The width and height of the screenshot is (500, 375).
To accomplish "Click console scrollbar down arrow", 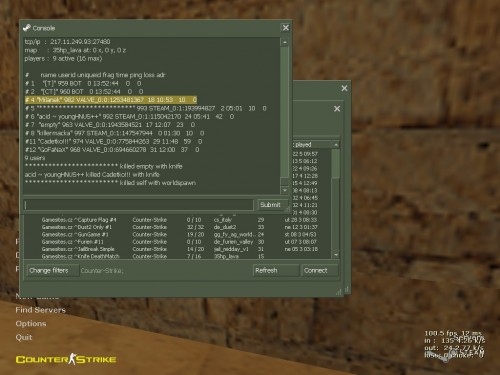I will coord(285,190).
